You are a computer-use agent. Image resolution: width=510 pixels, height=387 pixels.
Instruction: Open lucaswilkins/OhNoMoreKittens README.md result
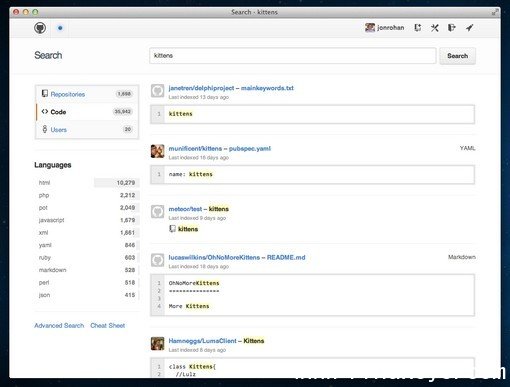click(237, 257)
